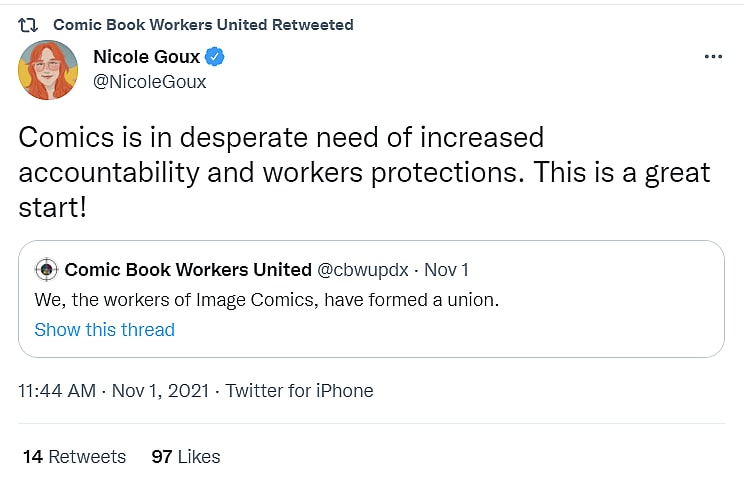The height and width of the screenshot is (488, 744).
Task: Click the @cbwupdx handle in quote
Action: click(363, 269)
